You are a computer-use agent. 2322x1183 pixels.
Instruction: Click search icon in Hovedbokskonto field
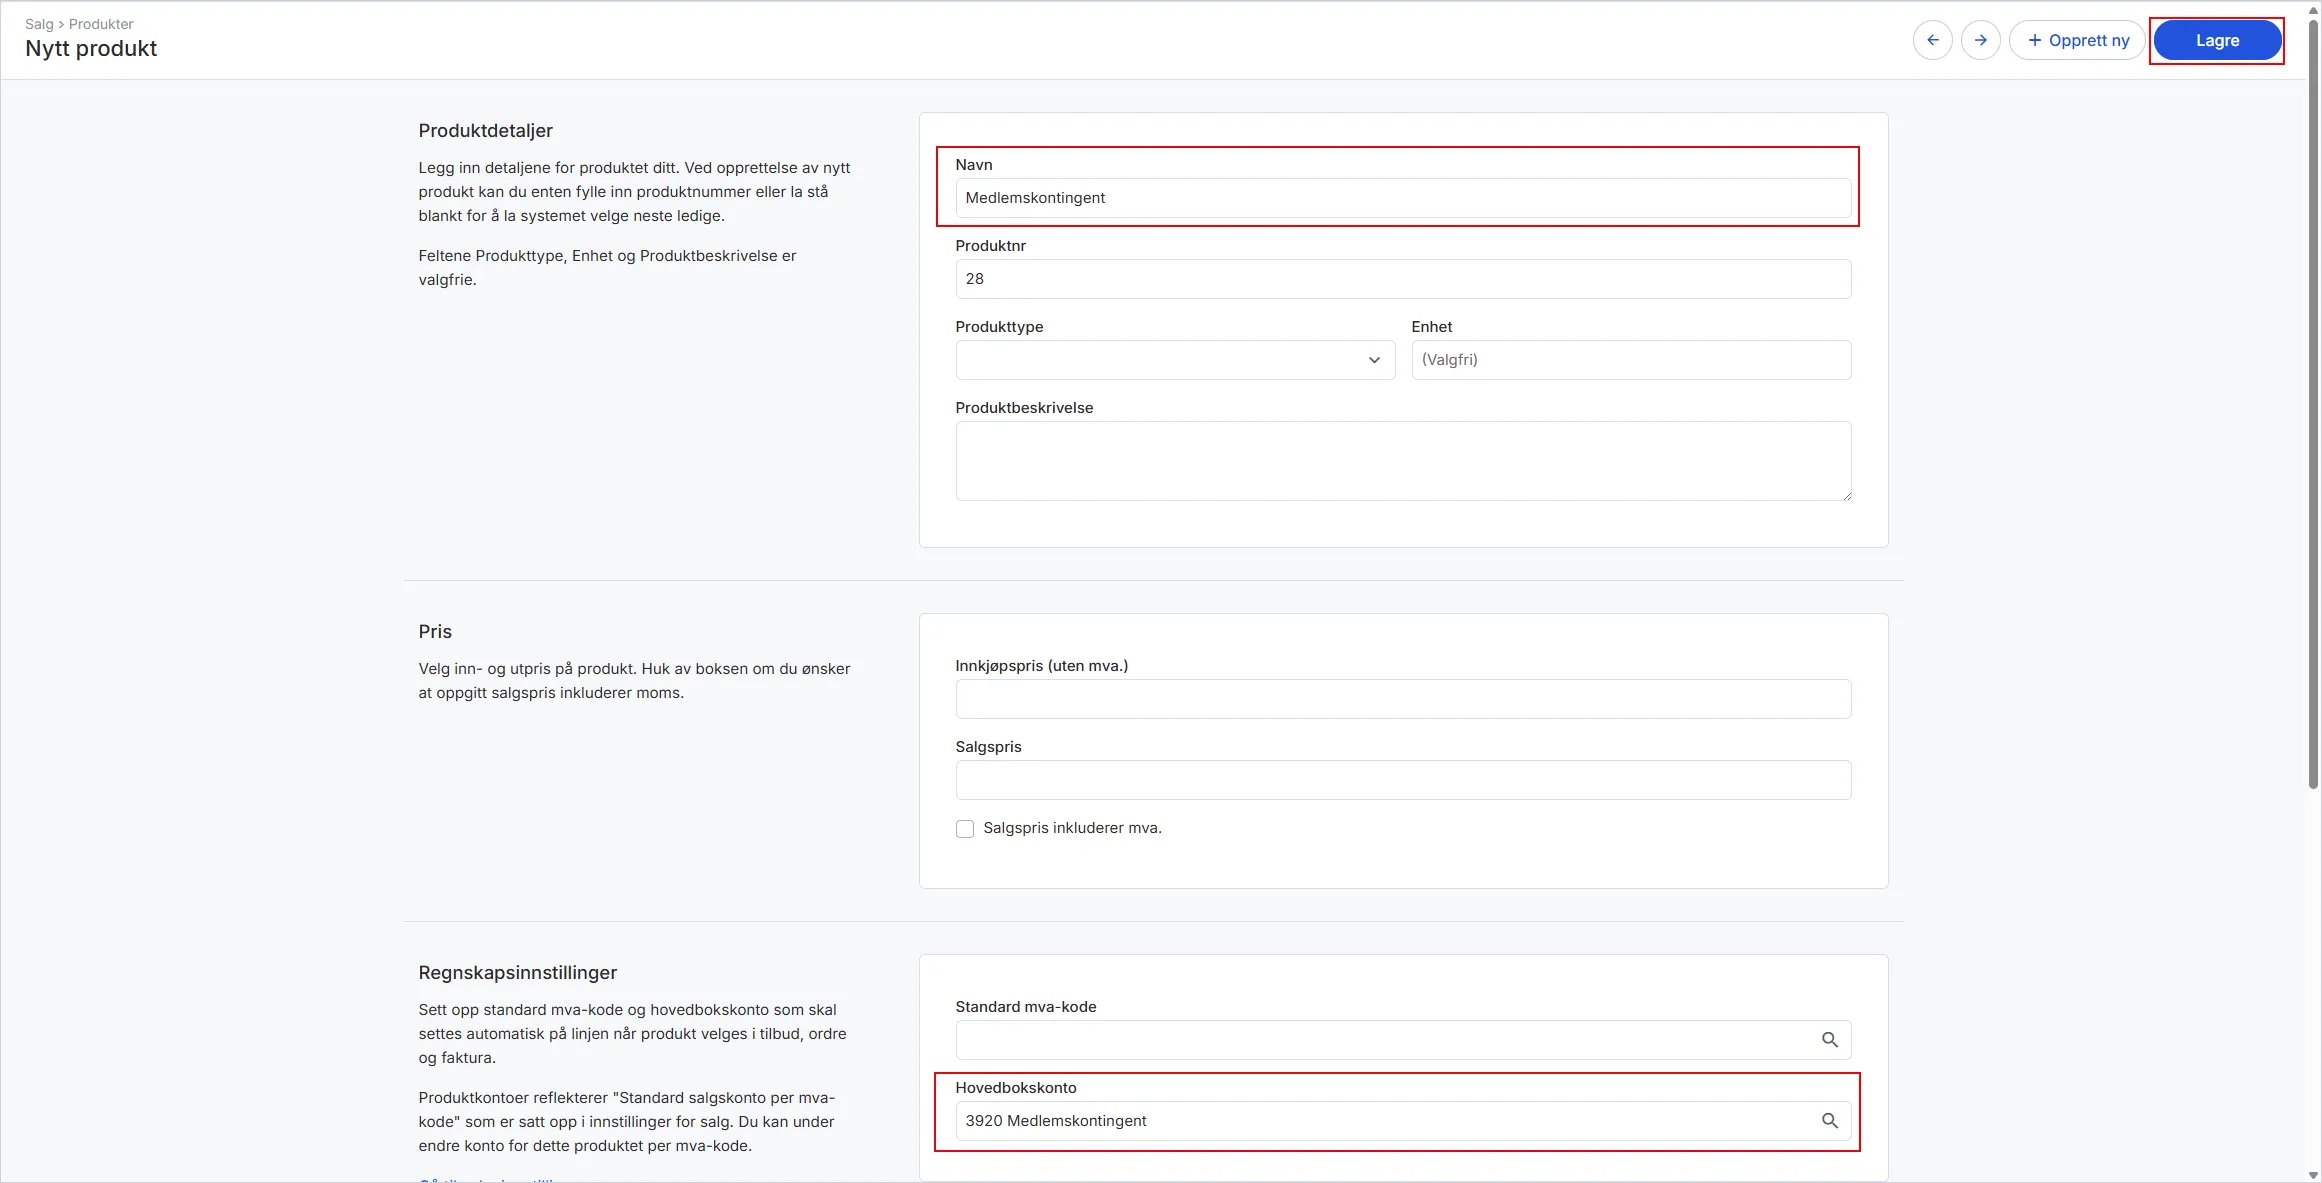pos(1829,1121)
